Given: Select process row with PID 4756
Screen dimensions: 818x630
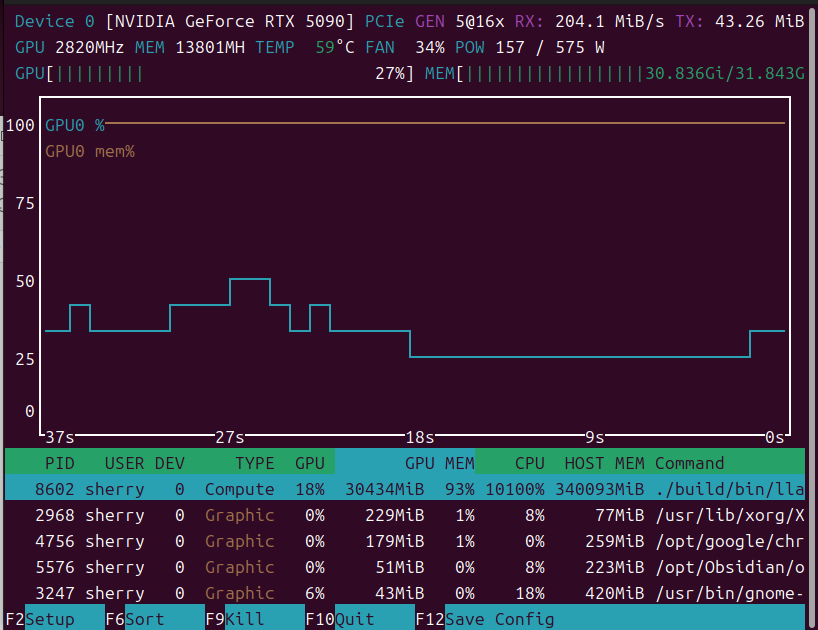Looking at the screenshot, I should pyautogui.click(x=405, y=541).
